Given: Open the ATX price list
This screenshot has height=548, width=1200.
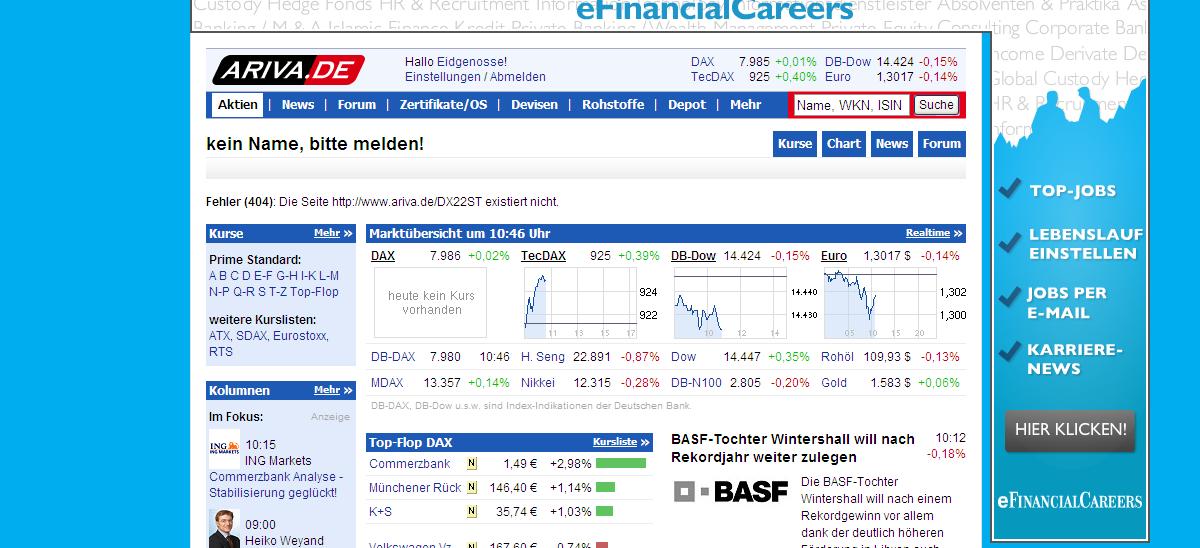Looking at the screenshot, I should pyautogui.click(x=220, y=336).
